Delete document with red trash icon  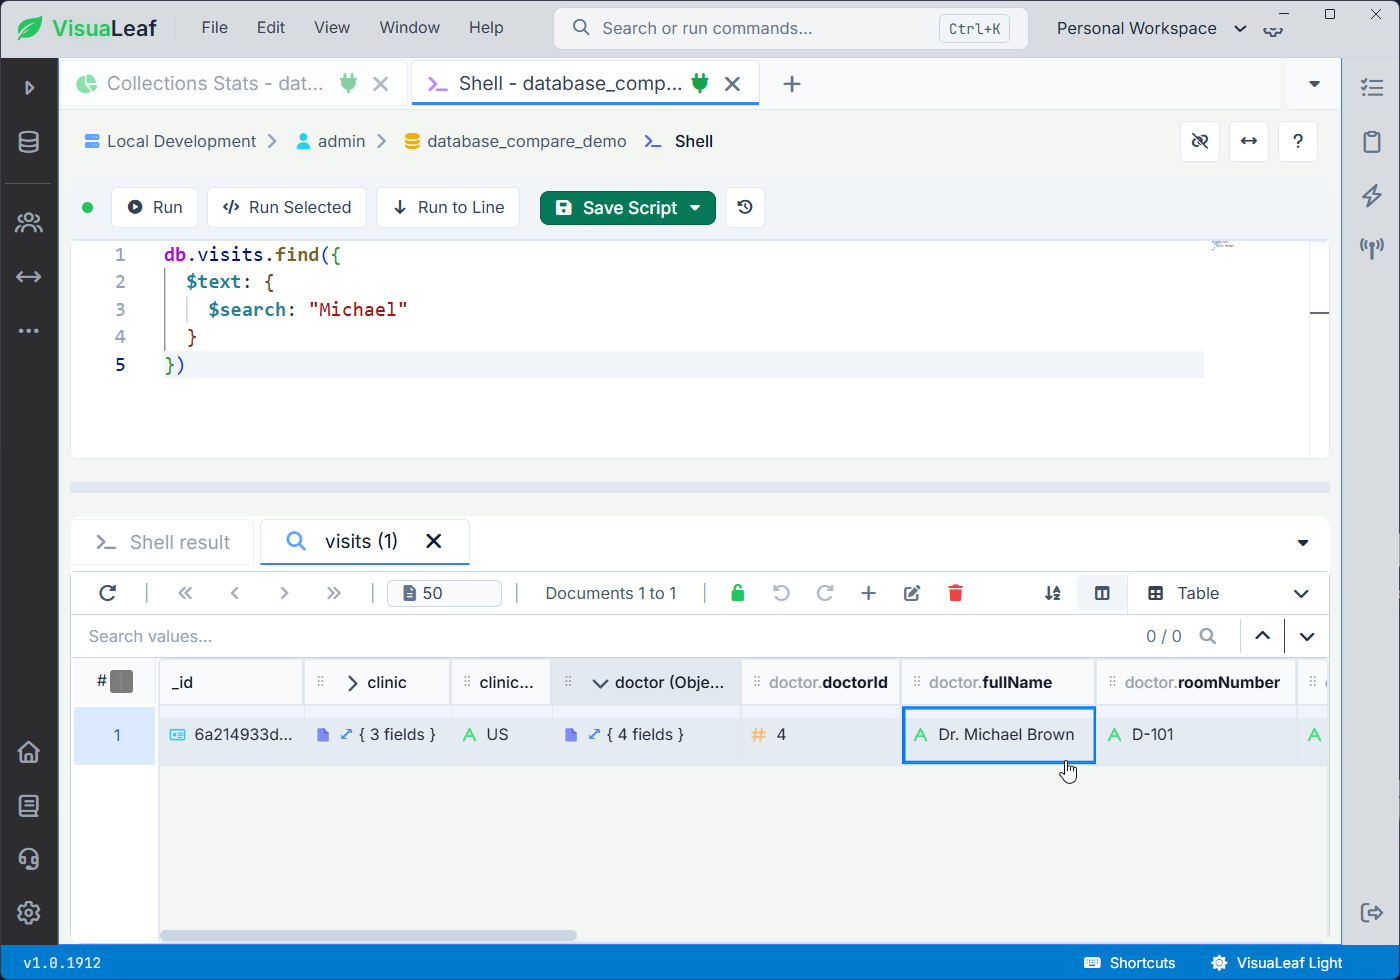point(955,593)
